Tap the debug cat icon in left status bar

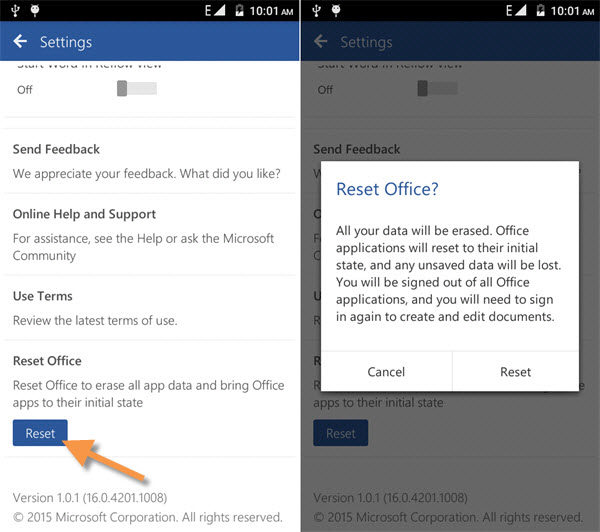[x=35, y=10]
